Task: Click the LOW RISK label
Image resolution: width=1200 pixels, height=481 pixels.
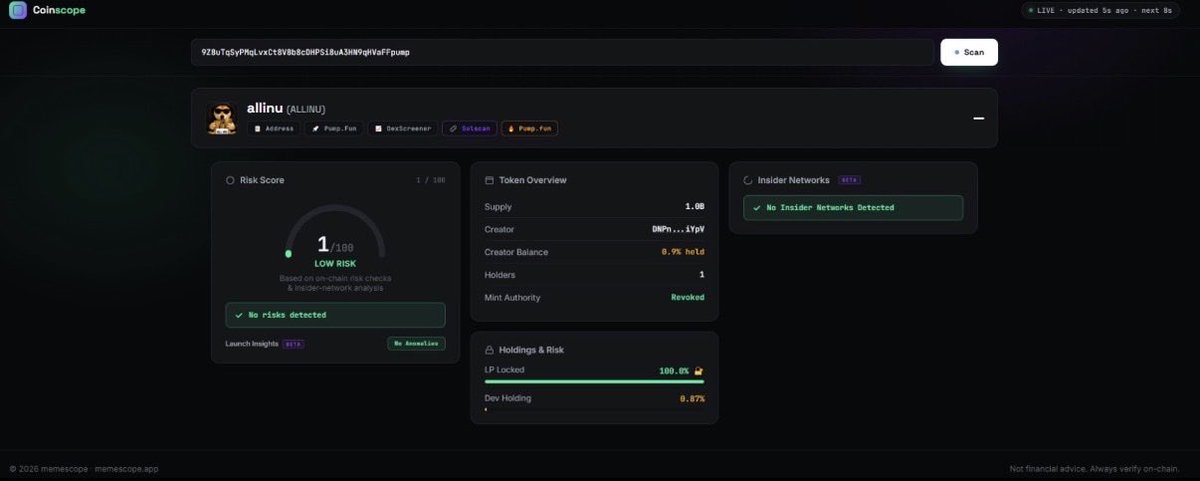Action: [335, 264]
